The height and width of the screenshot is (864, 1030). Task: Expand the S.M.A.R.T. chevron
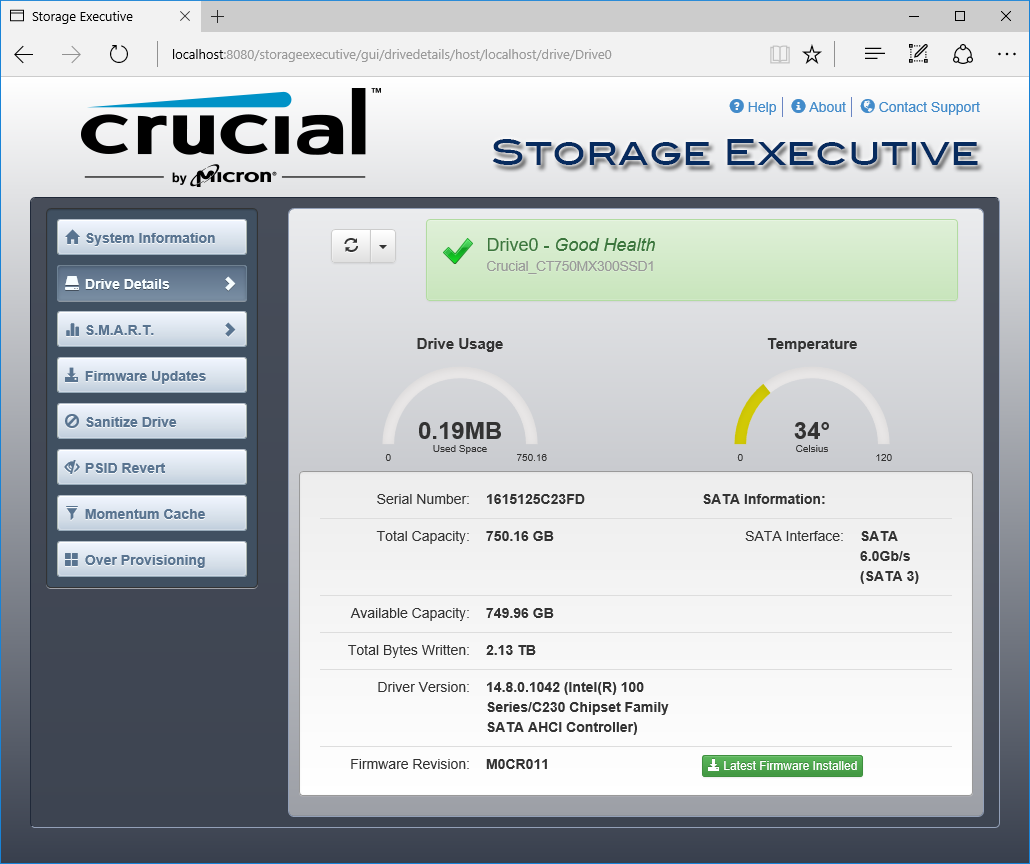click(x=230, y=330)
